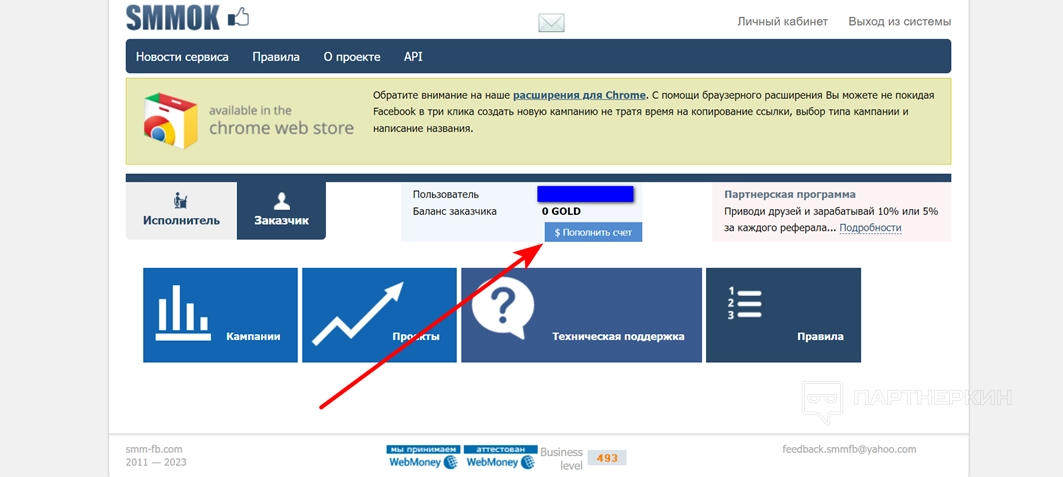Open О проекте in the navigation bar
The image size is (1063, 477).
click(x=352, y=57)
